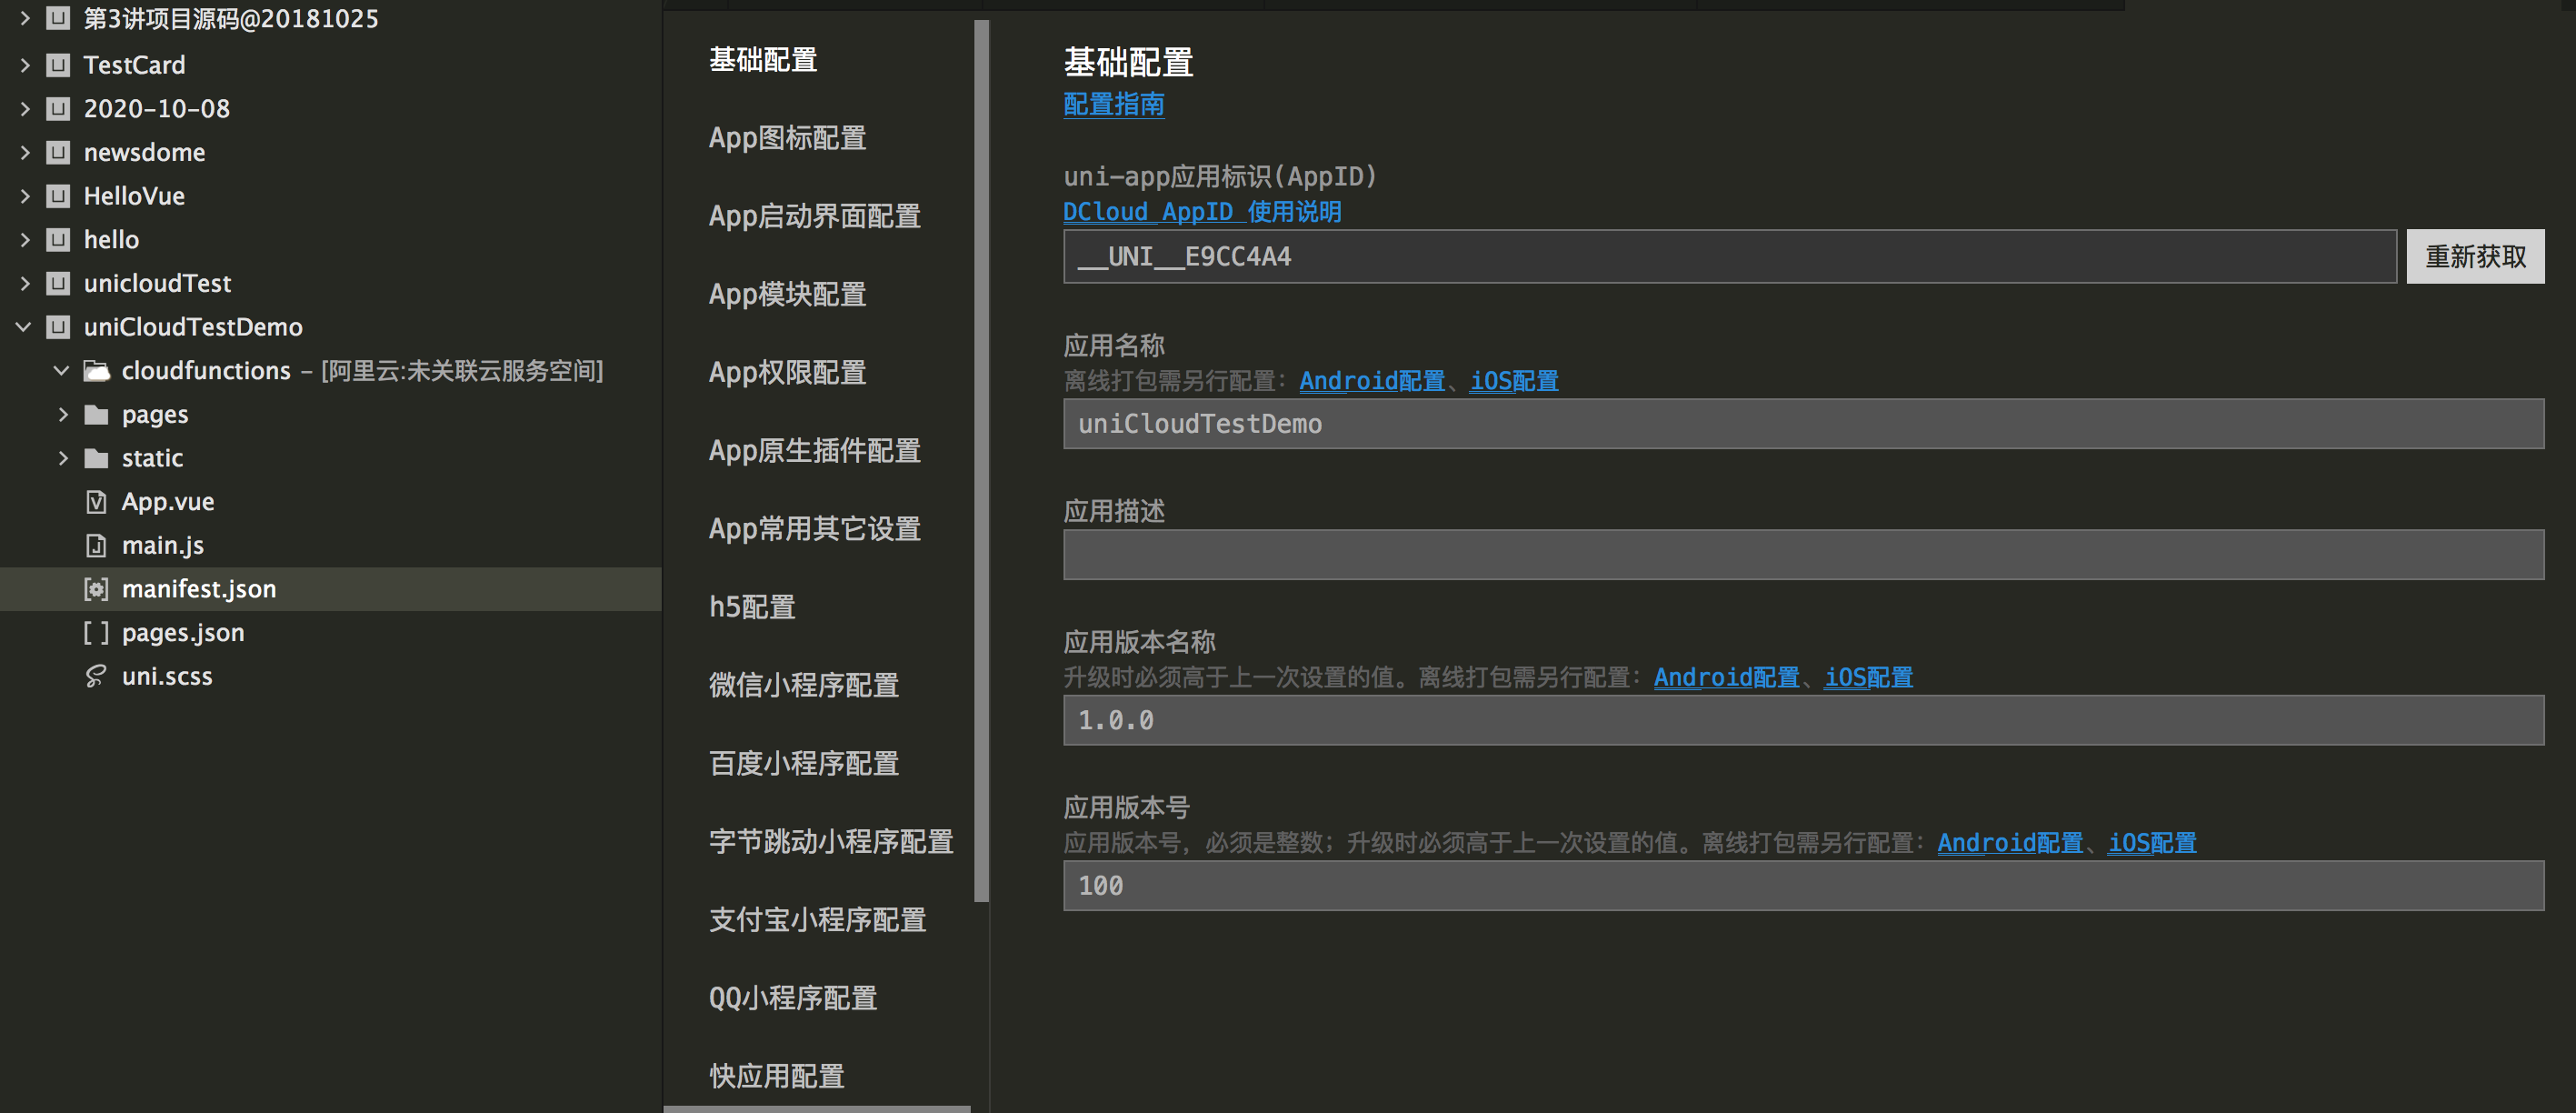Click the uniCloudTestDemo project icon
2576x1113 pixels.
coord(56,326)
